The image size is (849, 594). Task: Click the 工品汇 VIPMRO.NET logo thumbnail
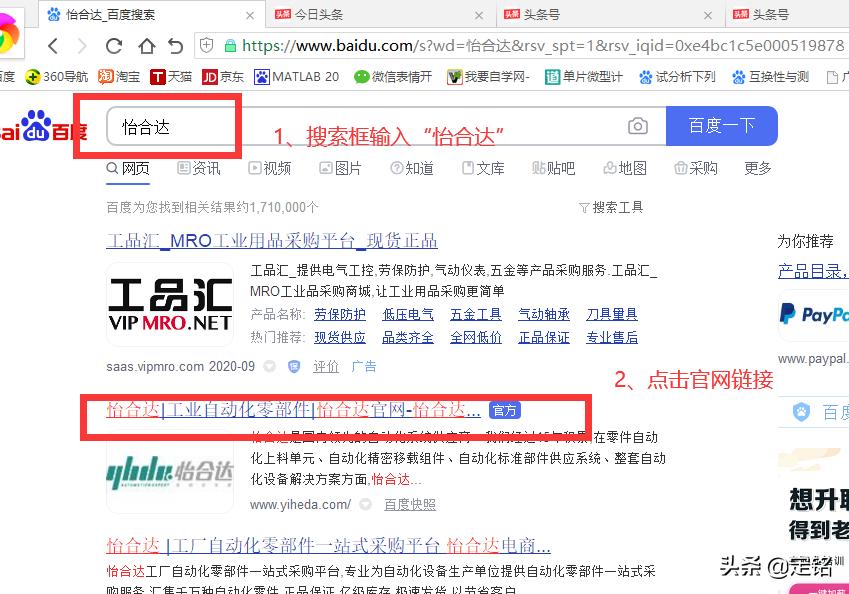(x=170, y=305)
